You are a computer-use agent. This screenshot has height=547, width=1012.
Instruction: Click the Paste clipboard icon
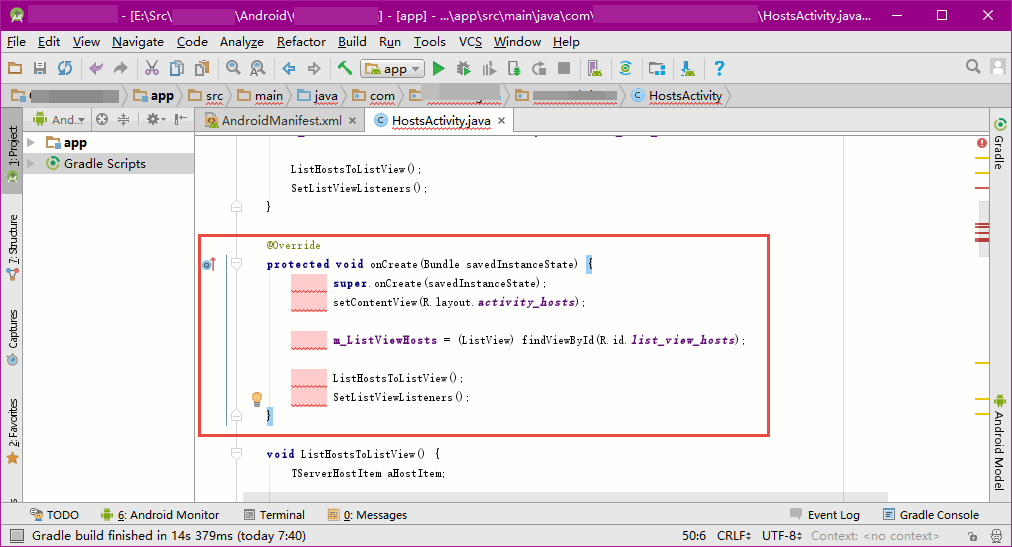(x=202, y=68)
